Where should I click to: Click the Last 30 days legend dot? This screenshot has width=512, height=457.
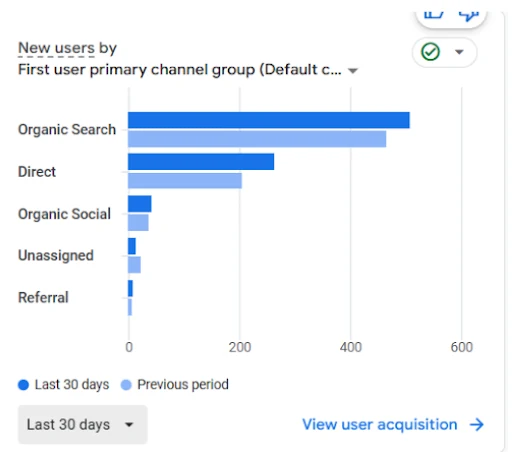[23, 385]
